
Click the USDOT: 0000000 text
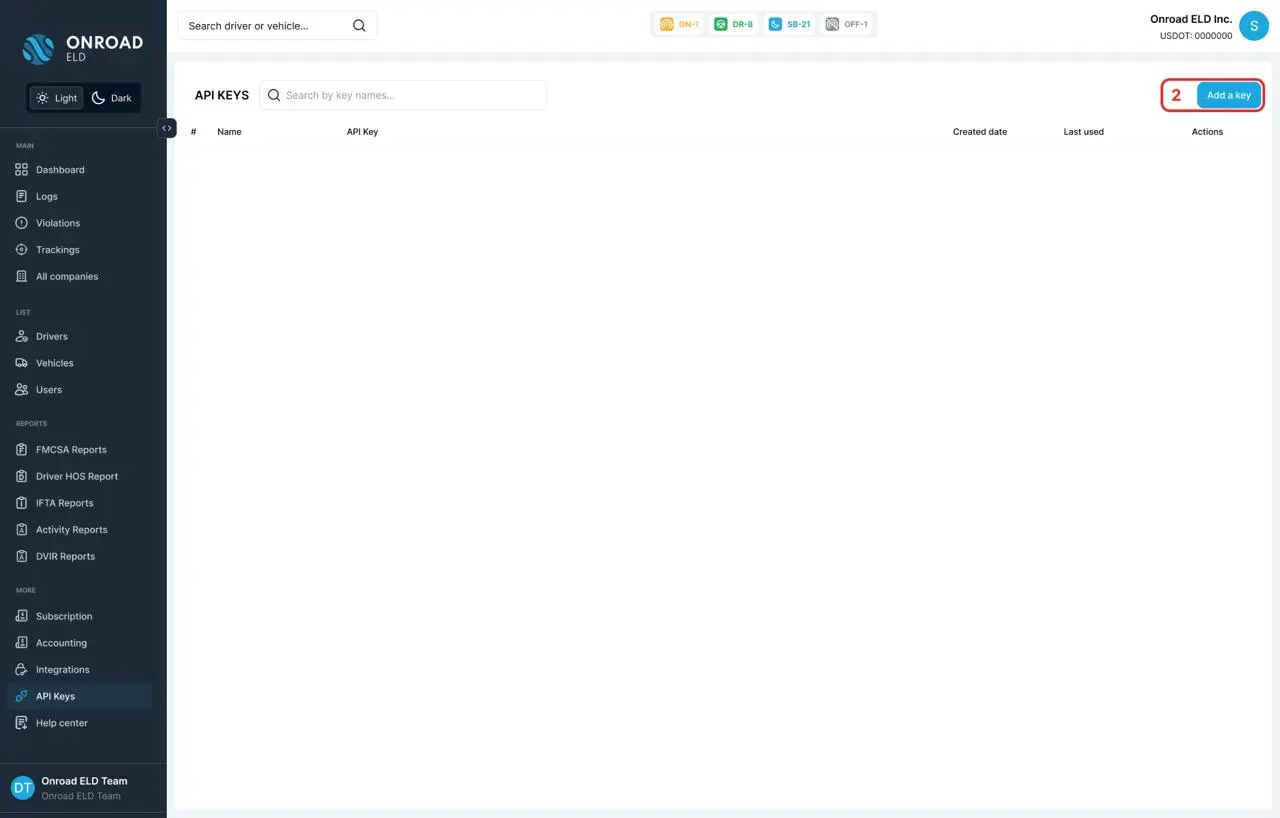tap(1196, 36)
